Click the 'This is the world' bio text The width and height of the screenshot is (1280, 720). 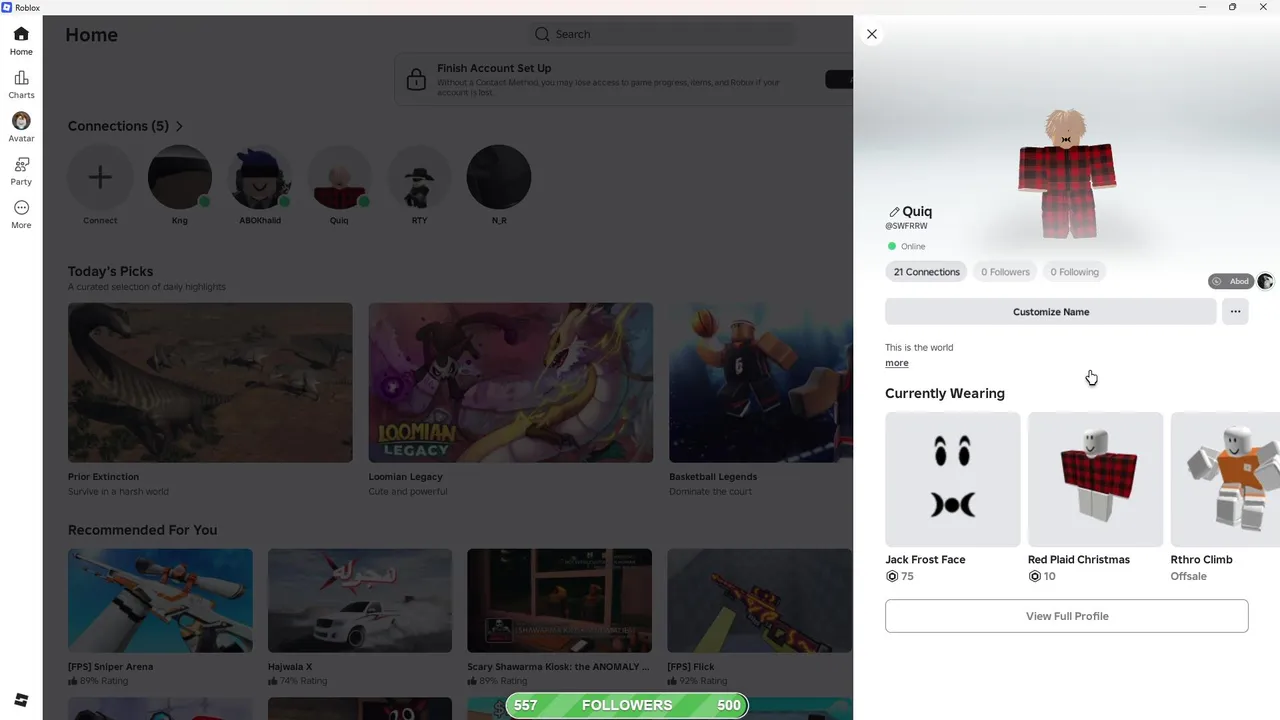(919, 348)
